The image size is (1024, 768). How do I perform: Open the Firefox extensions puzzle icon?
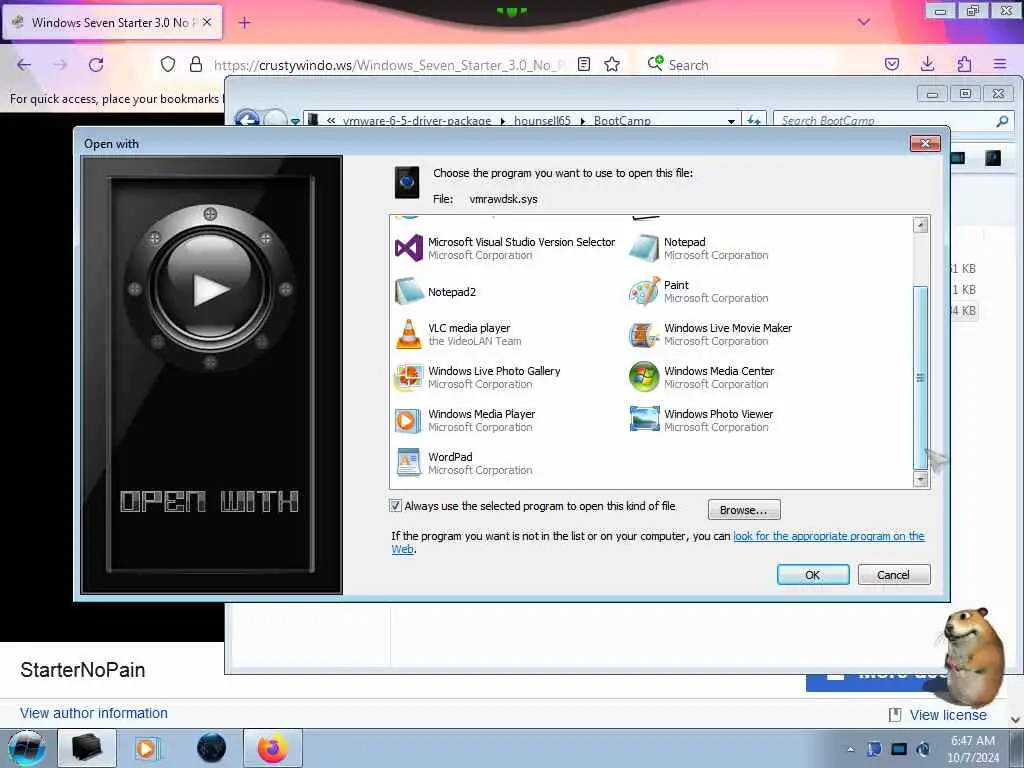point(964,64)
